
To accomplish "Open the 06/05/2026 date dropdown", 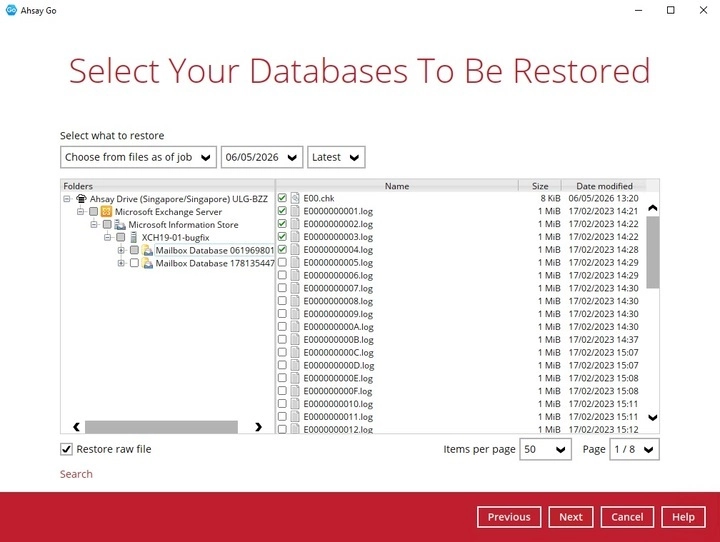I will point(262,157).
